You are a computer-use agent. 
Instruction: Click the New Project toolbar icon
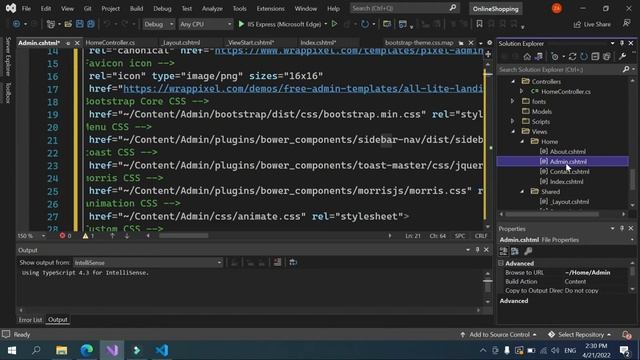pyautogui.click(x=51, y=24)
